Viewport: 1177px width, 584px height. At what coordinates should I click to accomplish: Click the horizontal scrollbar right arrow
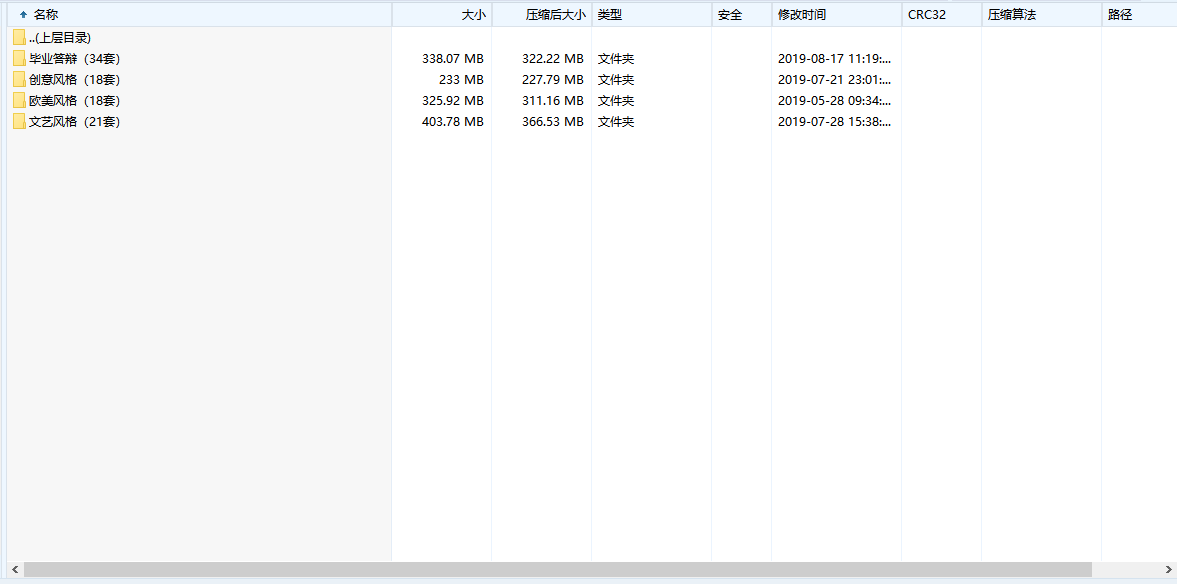point(1167,570)
